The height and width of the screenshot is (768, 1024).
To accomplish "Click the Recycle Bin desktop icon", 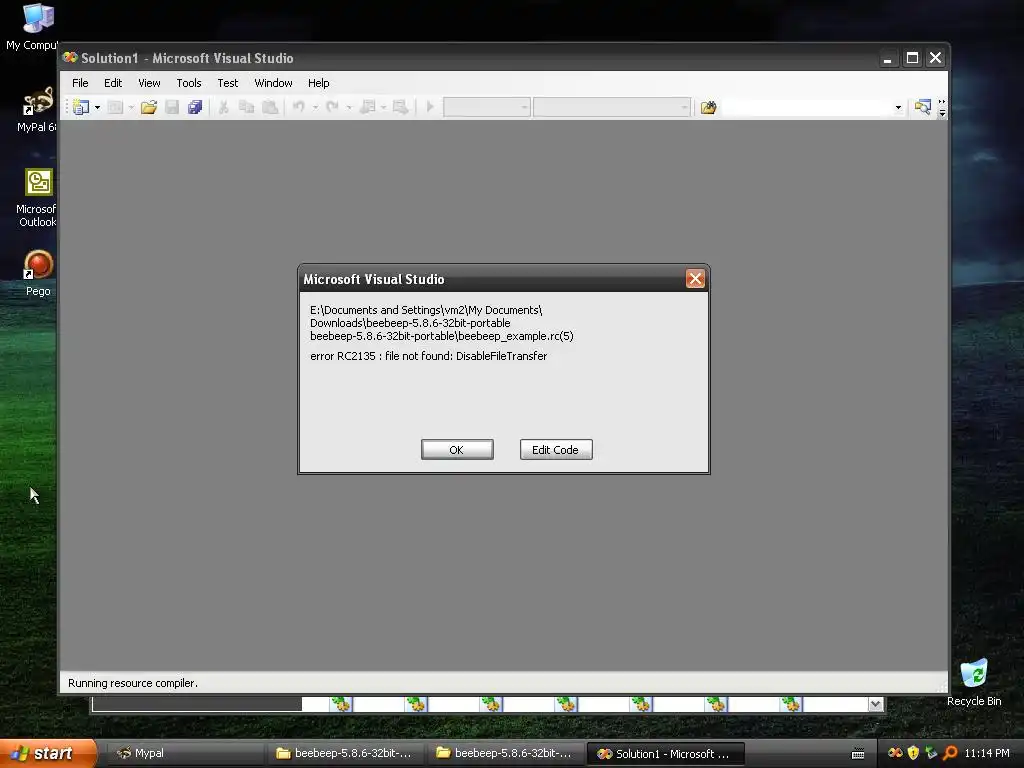I will [974, 683].
